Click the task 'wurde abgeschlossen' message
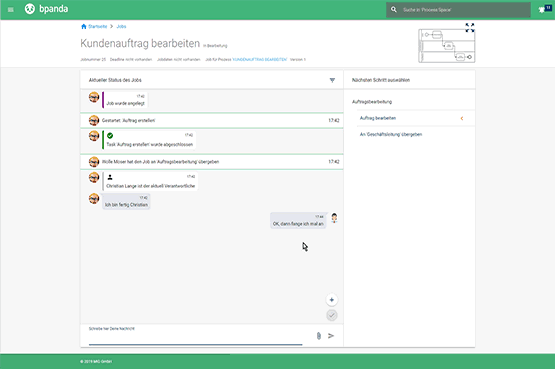 pos(149,140)
